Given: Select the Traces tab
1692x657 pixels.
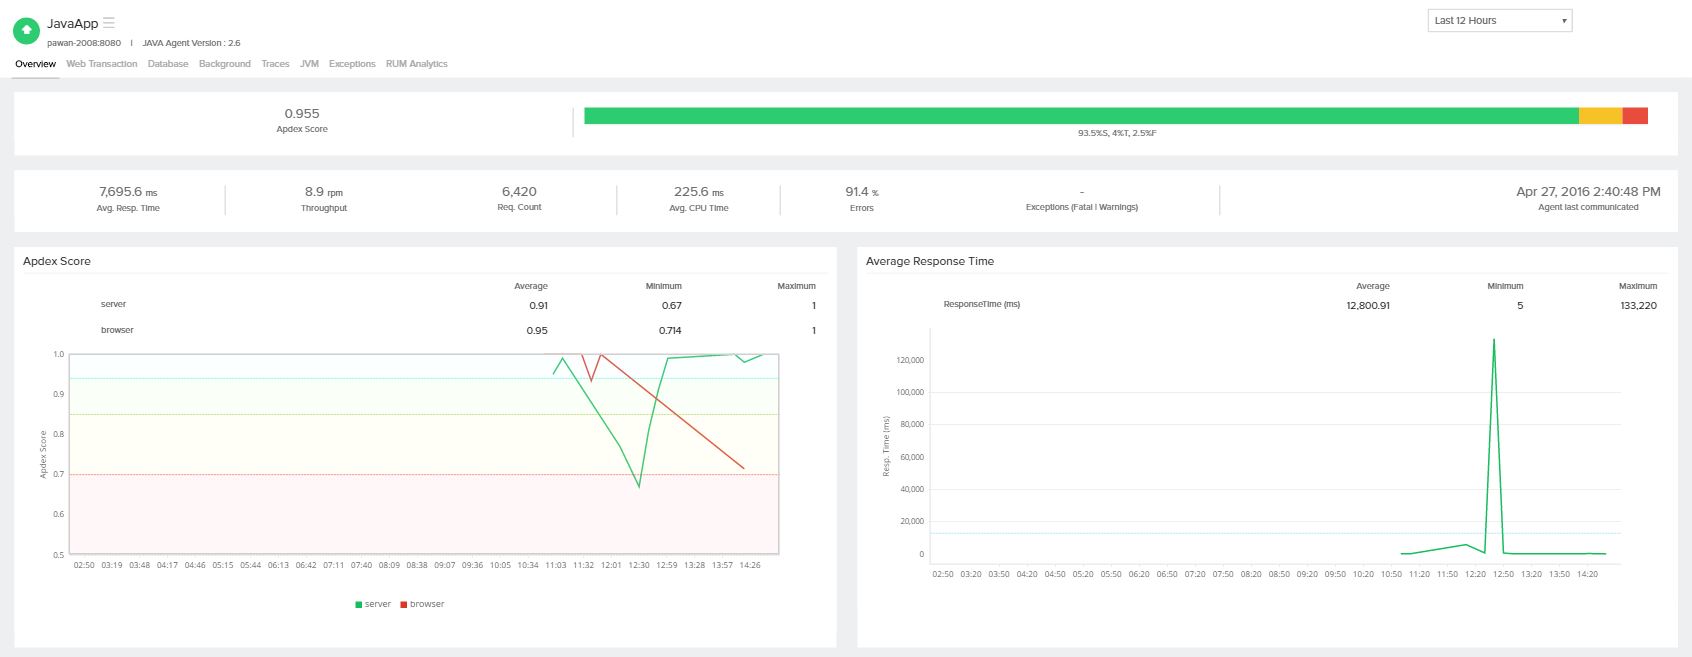Looking at the screenshot, I should tap(275, 64).
